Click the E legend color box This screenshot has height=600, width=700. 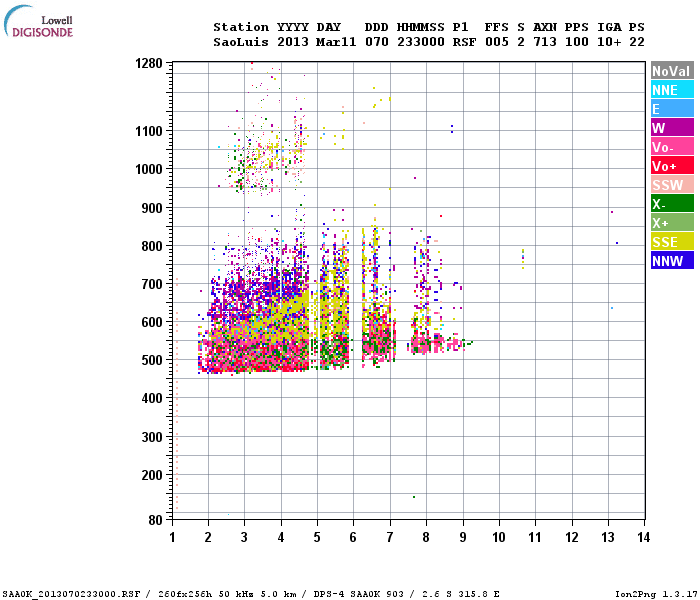pos(672,109)
